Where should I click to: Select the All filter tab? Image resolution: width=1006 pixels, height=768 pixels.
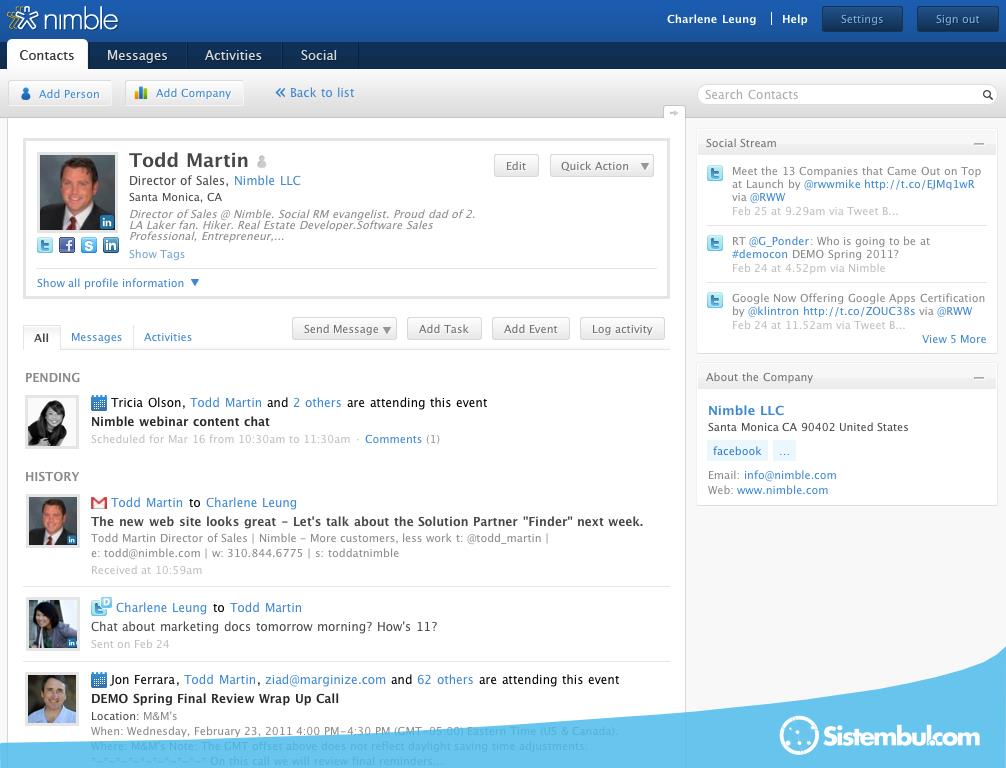pyautogui.click(x=42, y=337)
